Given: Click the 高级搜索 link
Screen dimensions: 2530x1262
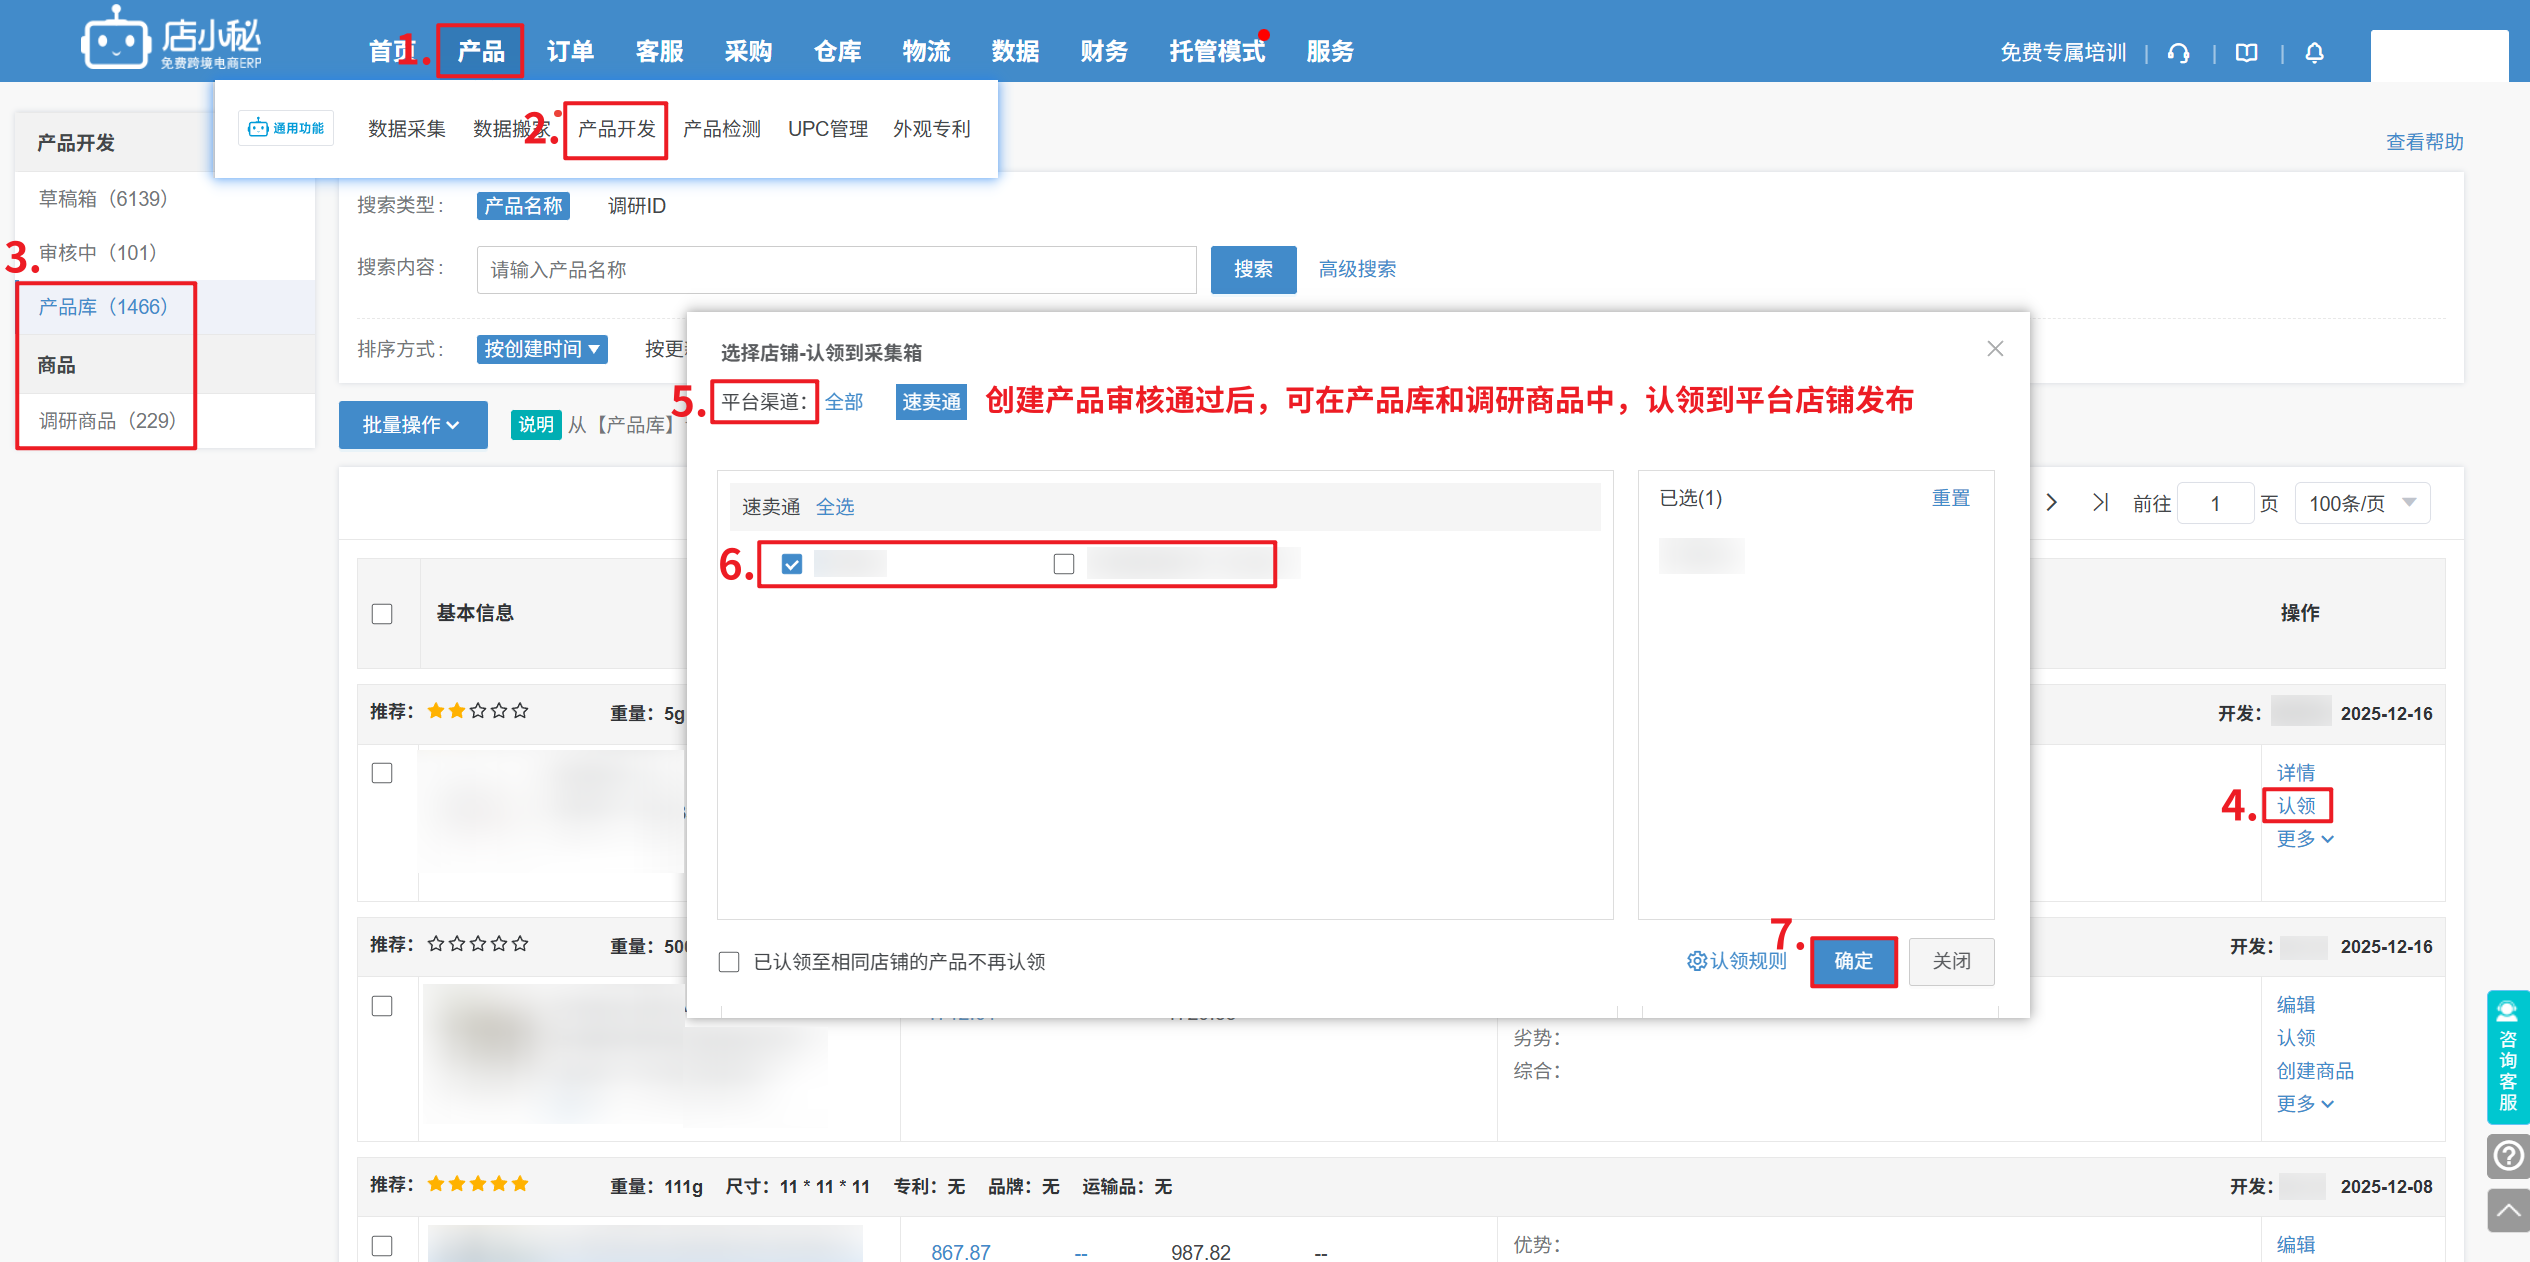Looking at the screenshot, I should [x=1357, y=269].
